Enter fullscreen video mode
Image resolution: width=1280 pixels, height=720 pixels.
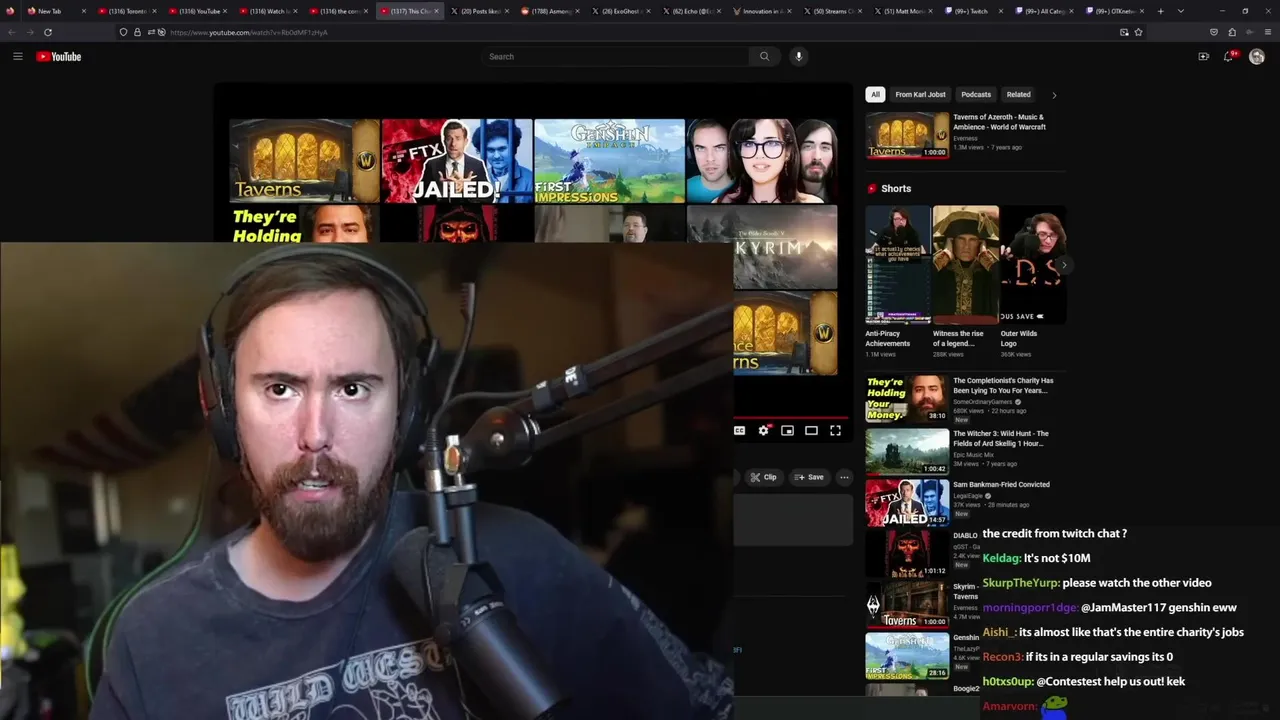pos(835,430)
